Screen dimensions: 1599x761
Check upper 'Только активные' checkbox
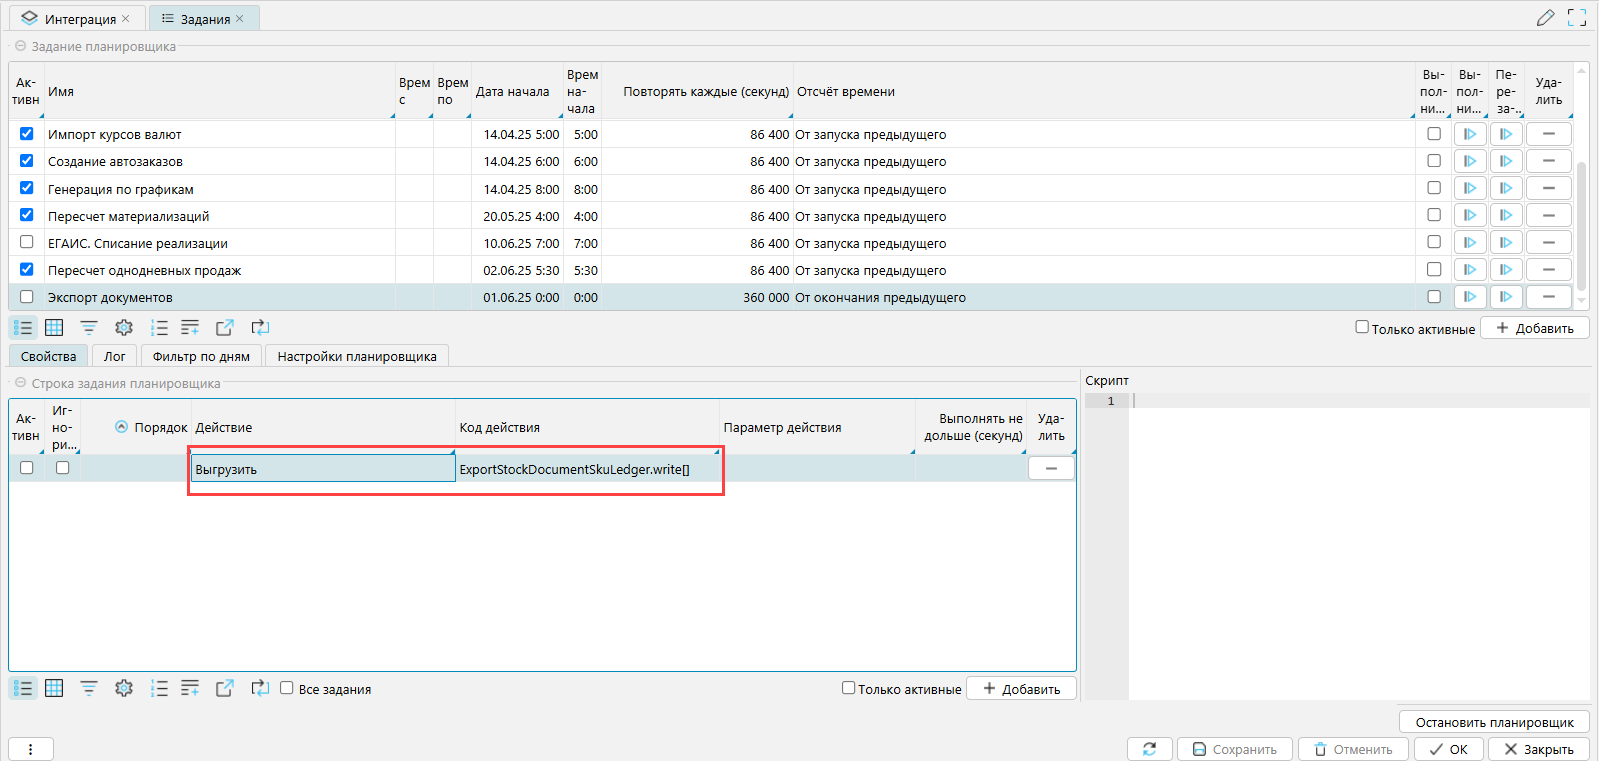1362,327
